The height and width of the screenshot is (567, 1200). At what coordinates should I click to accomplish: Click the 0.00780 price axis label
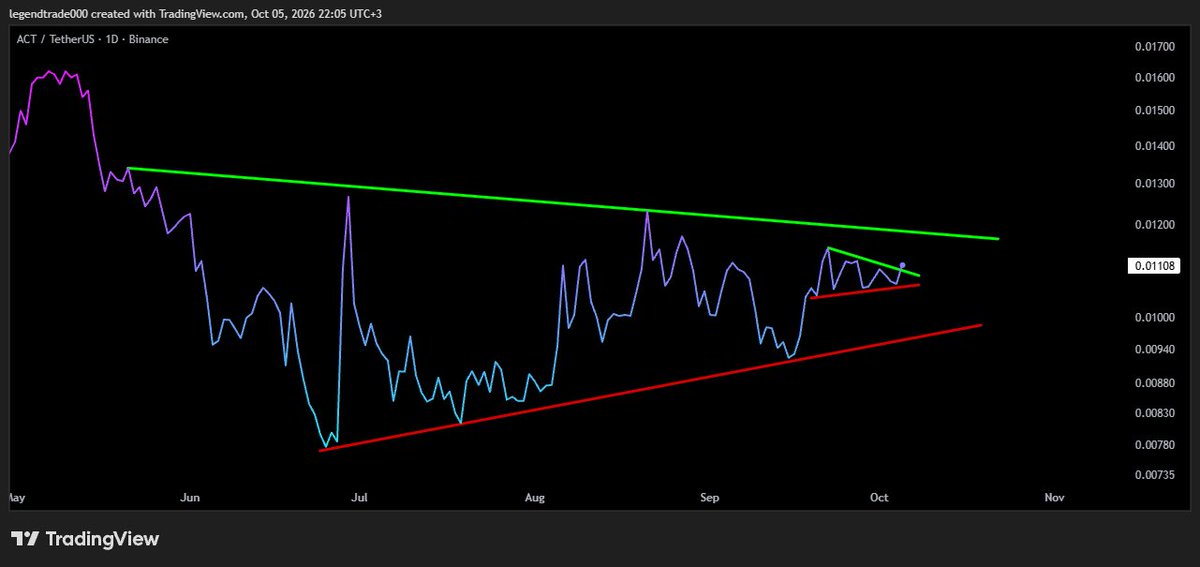click(1154, 445)
